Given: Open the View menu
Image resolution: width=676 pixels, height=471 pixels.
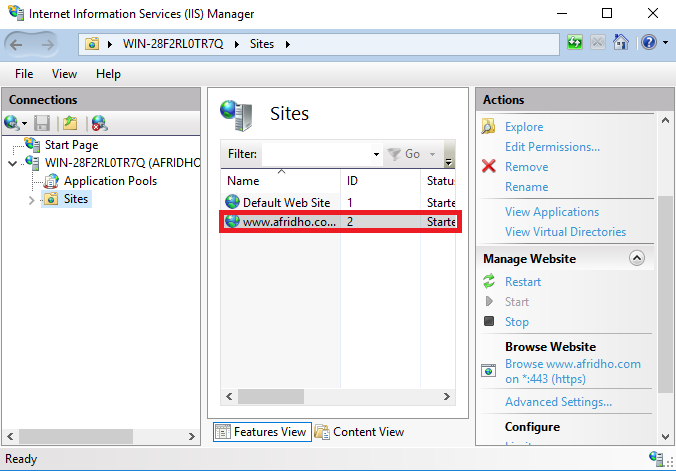Looking at the screenshot, I should click(x=64, y=74).
